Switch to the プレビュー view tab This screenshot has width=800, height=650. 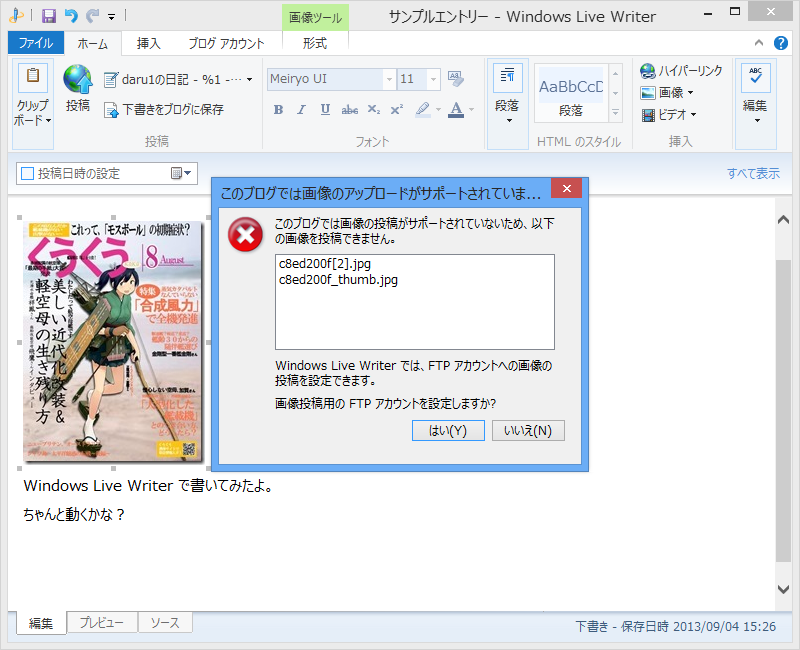(102, 622)
